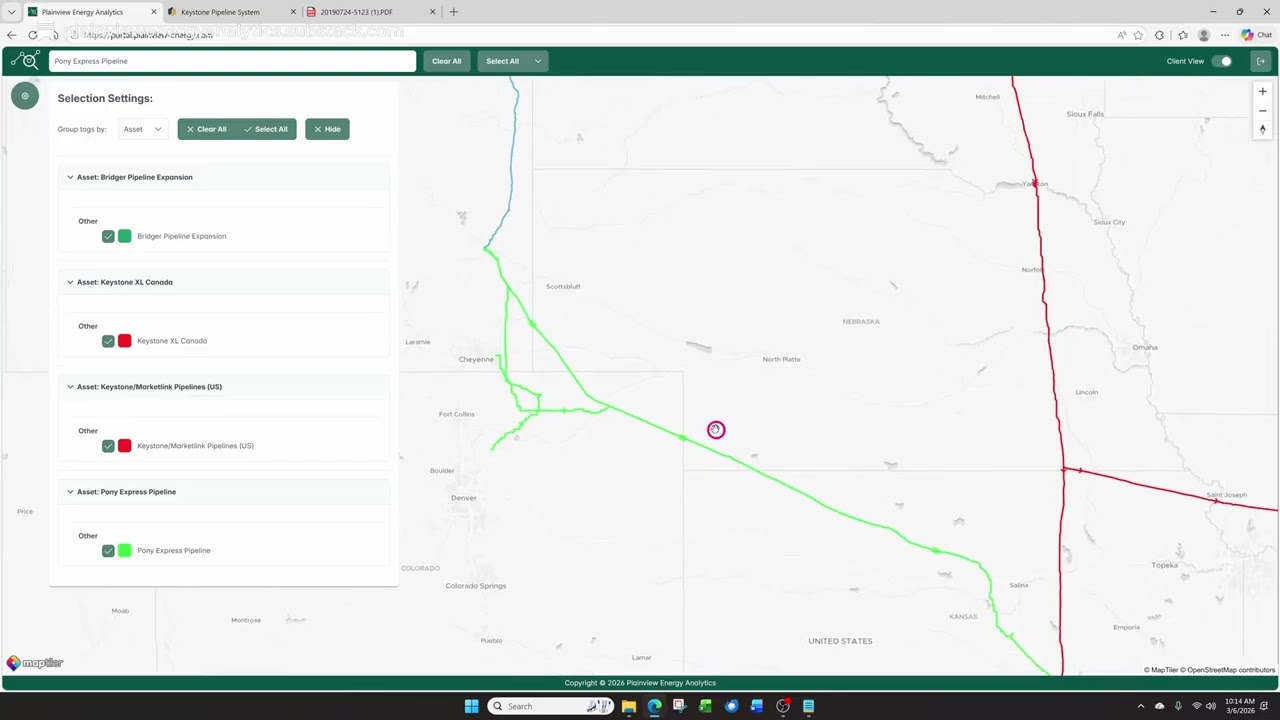Click the Selection Settings heading
The height and width of the screenshot is (720, 1280).
point(105,98)
